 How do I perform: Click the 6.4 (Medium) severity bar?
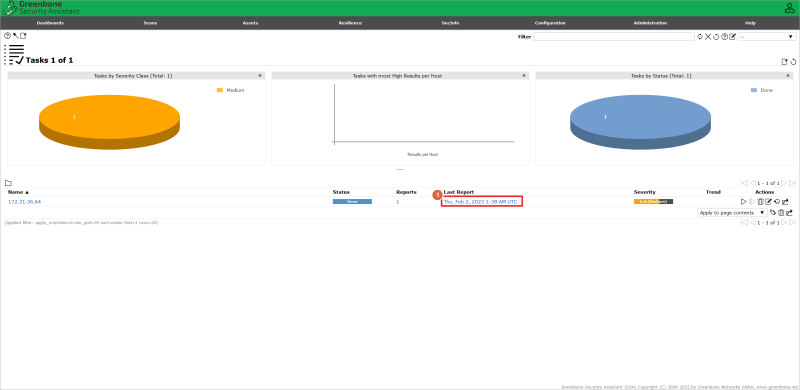[x=653, y=202]
